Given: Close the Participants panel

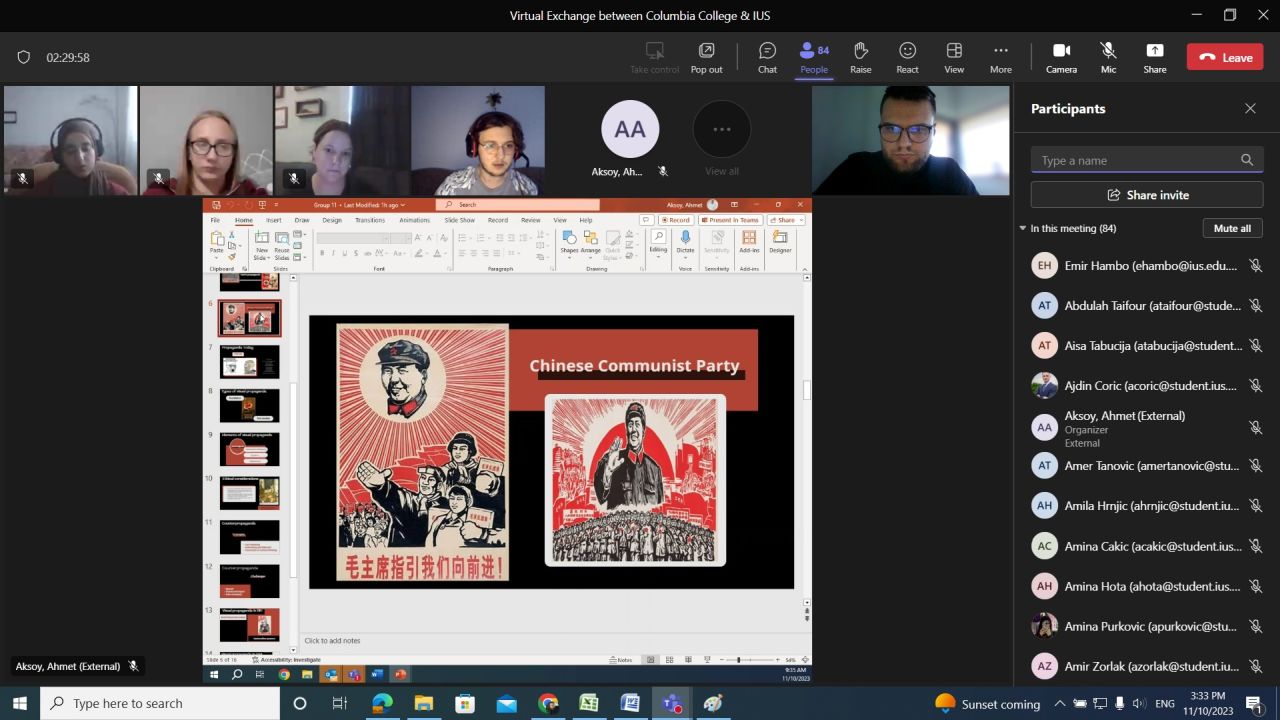Looking at the screenshot, I should (1250, 108).
